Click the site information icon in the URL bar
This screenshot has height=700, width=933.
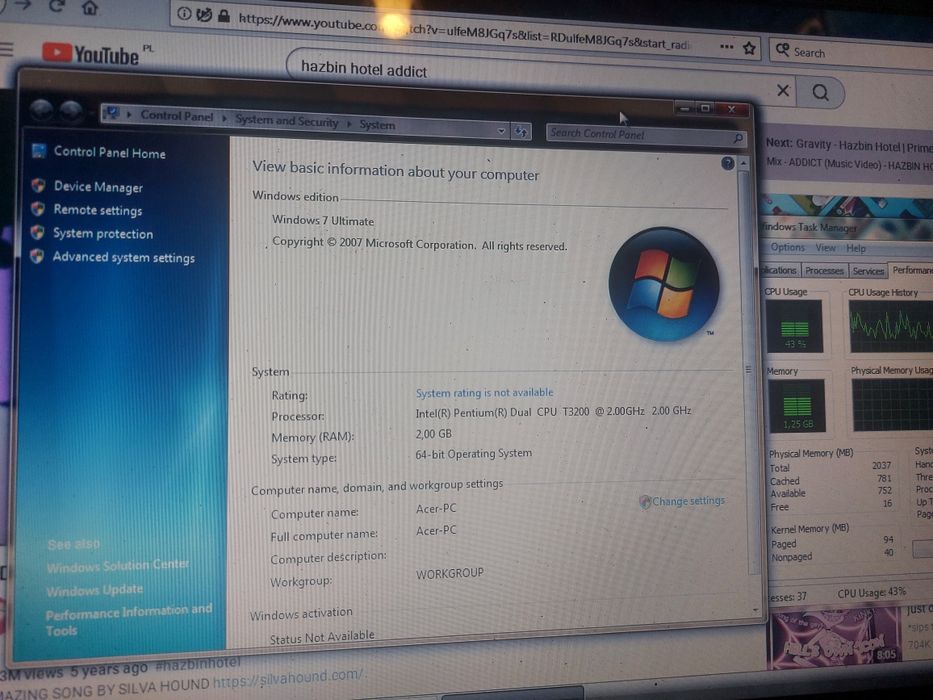[184, 13]
